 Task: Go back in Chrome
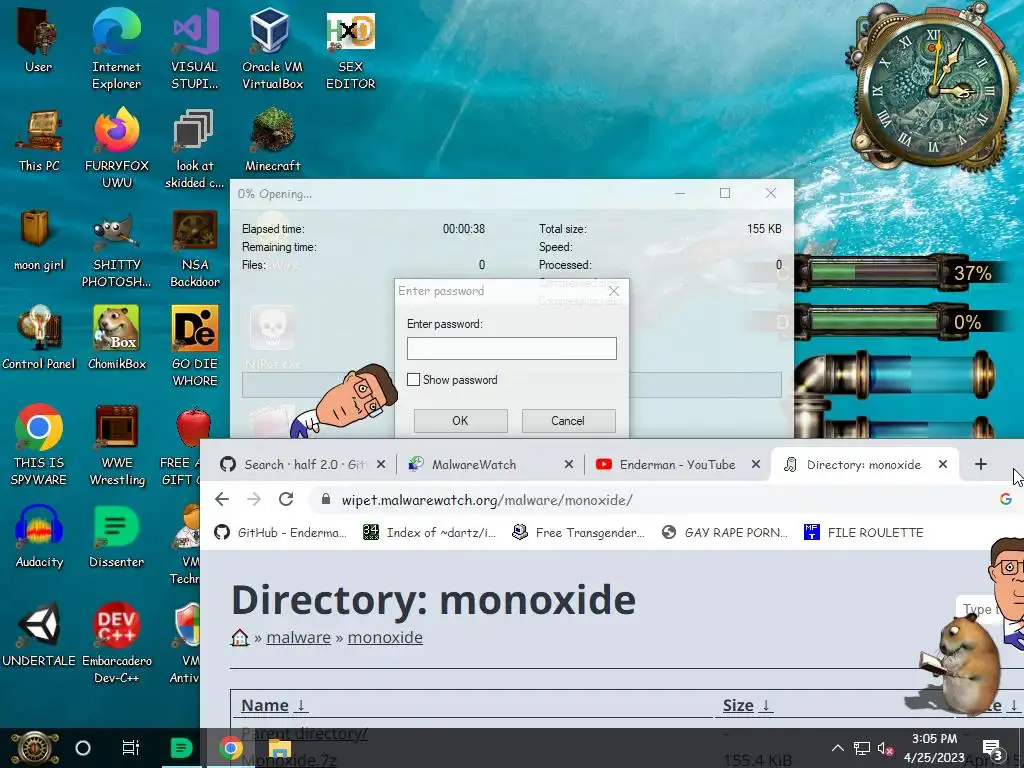tap(222, 500)
